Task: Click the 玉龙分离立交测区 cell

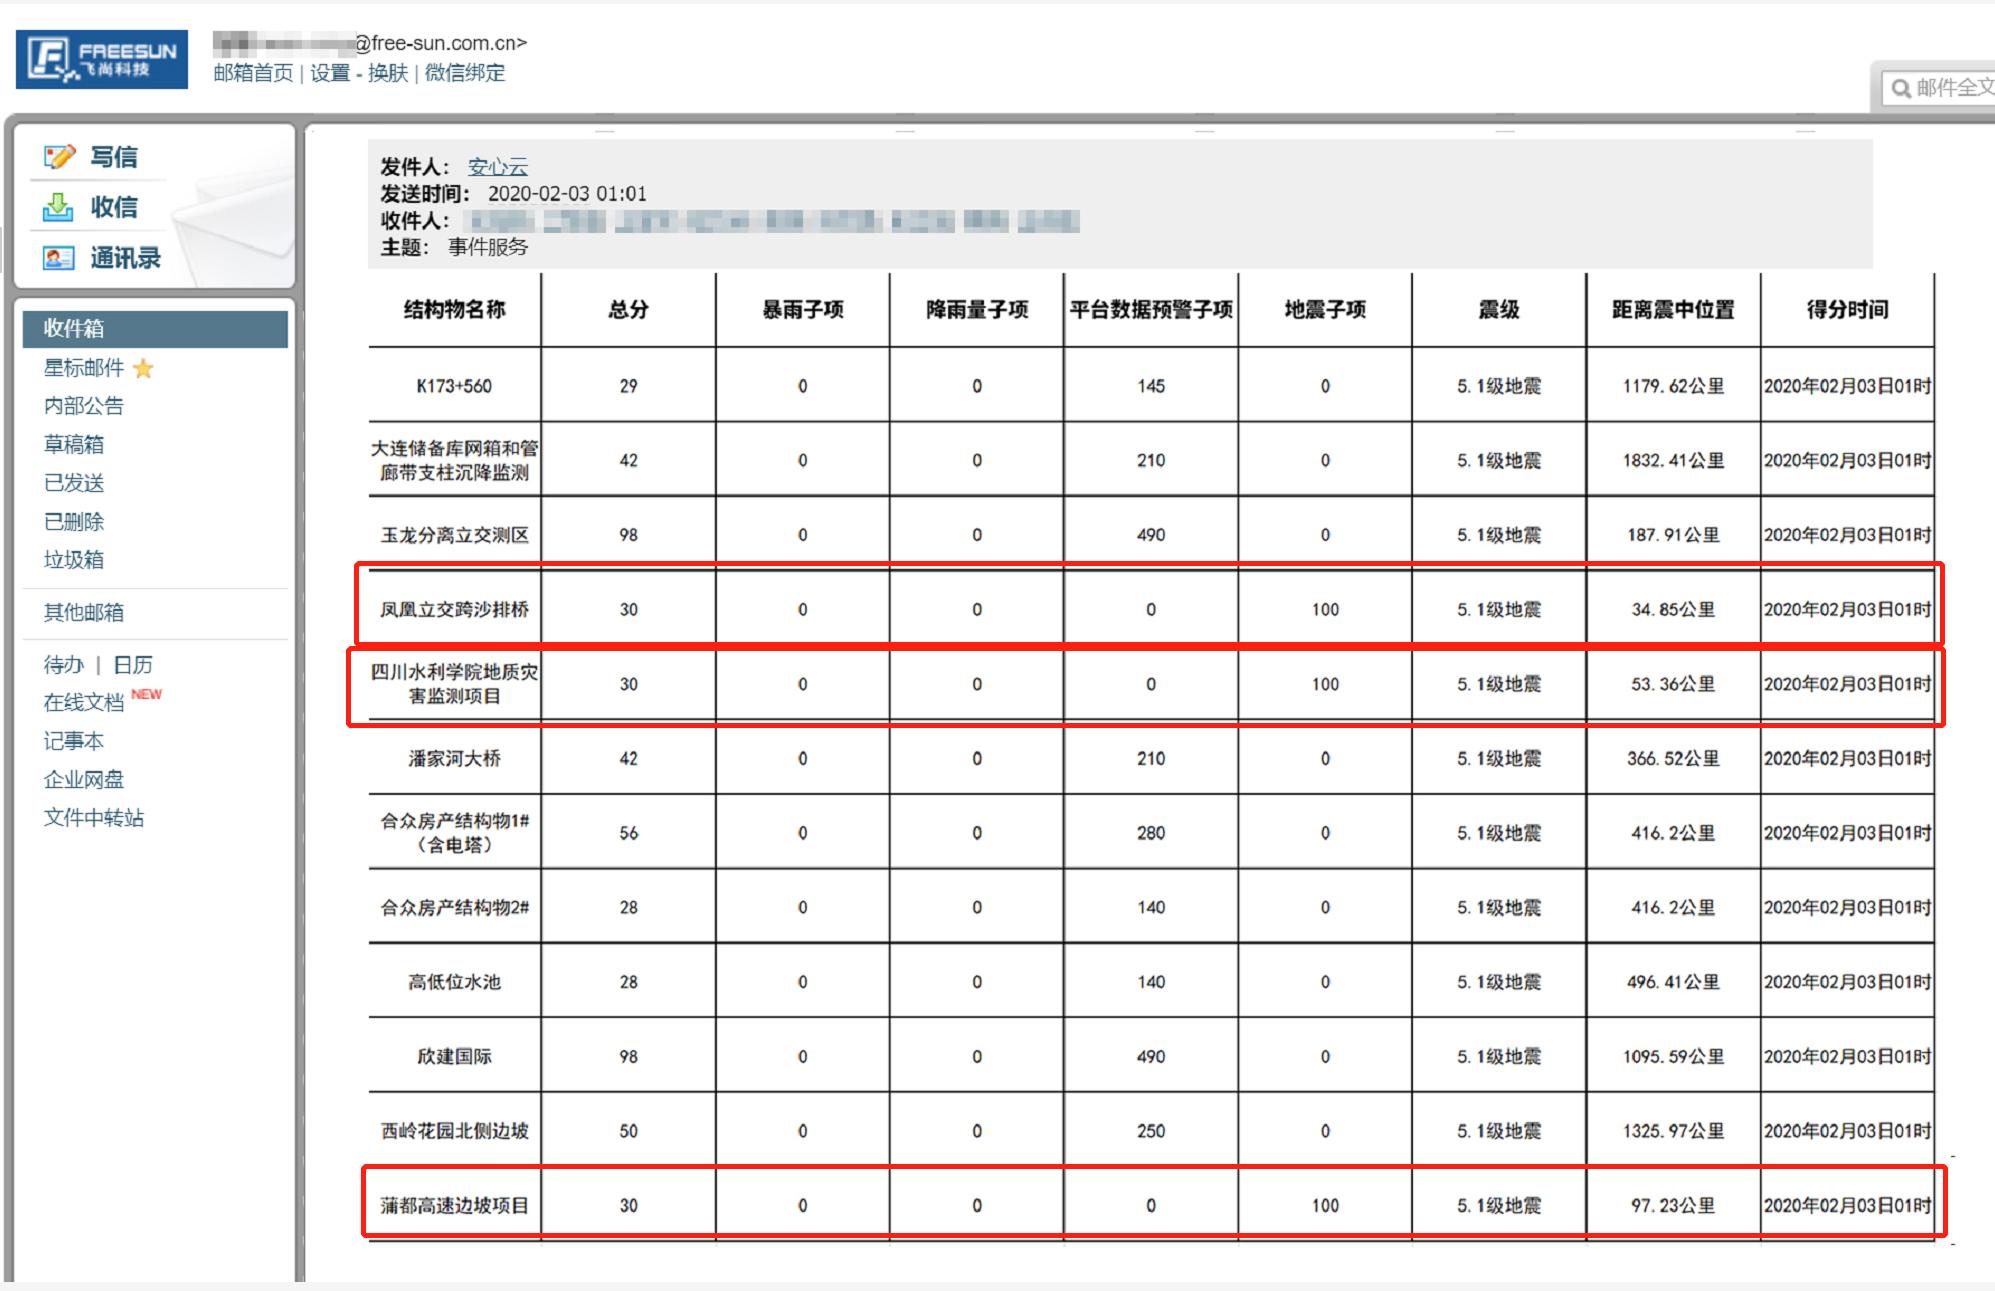Action: pos(455,535)
